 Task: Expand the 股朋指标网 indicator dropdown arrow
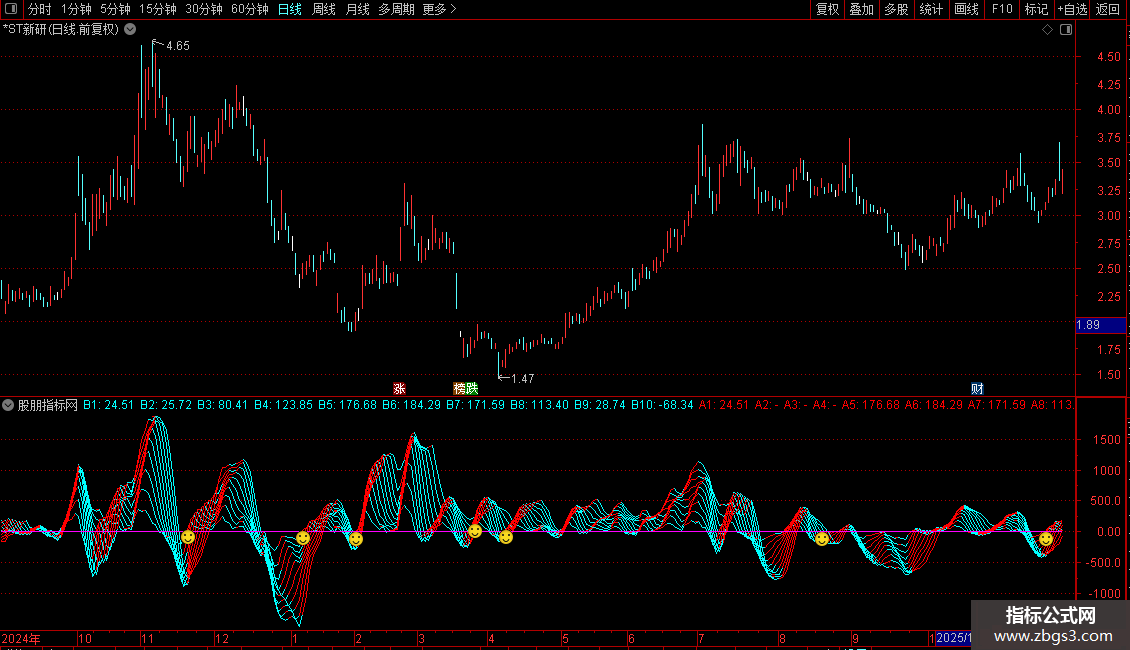7,405
